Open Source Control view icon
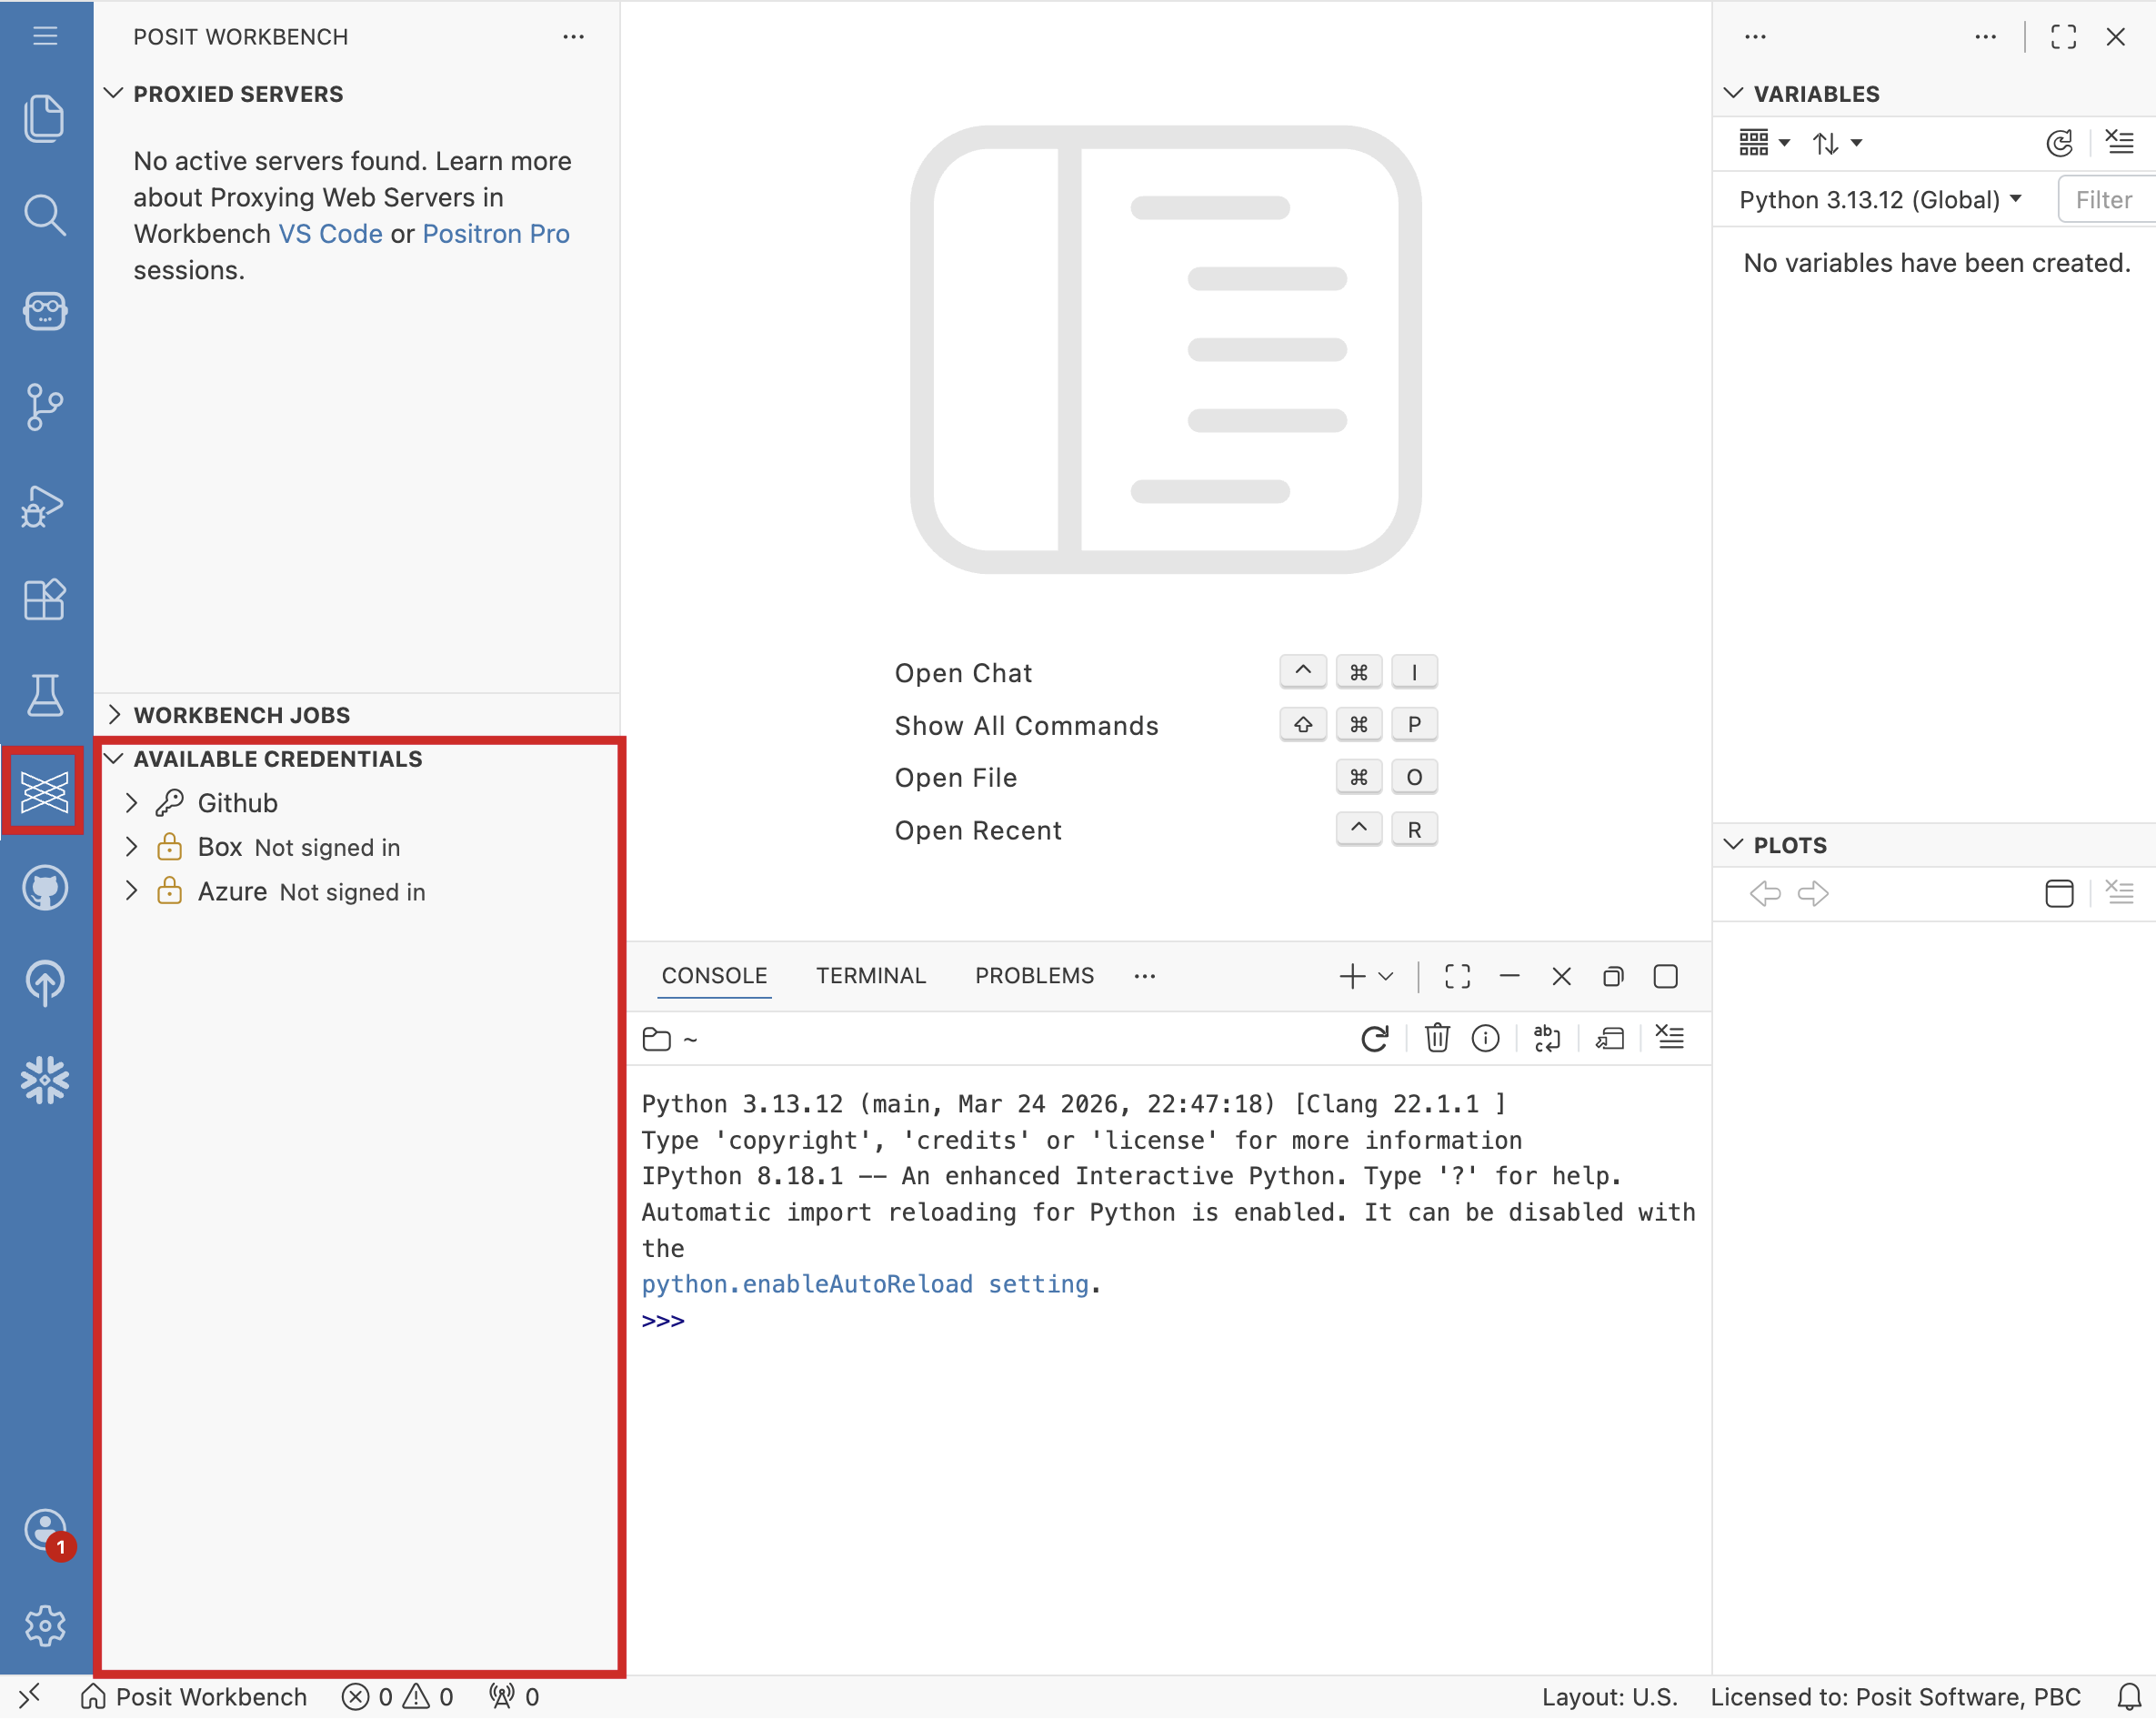2156x1720 pixels. pos(44,407)
